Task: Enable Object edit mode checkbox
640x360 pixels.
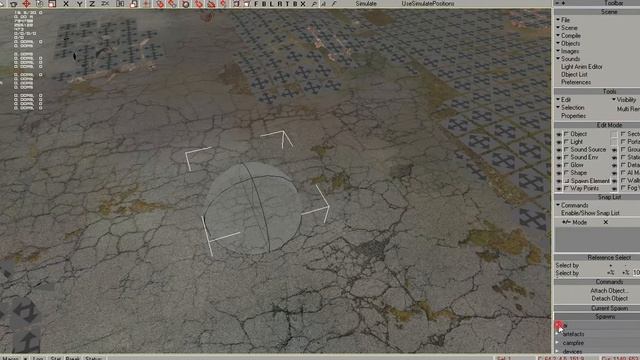Action: pyautogui.click(x=567, y=134)
